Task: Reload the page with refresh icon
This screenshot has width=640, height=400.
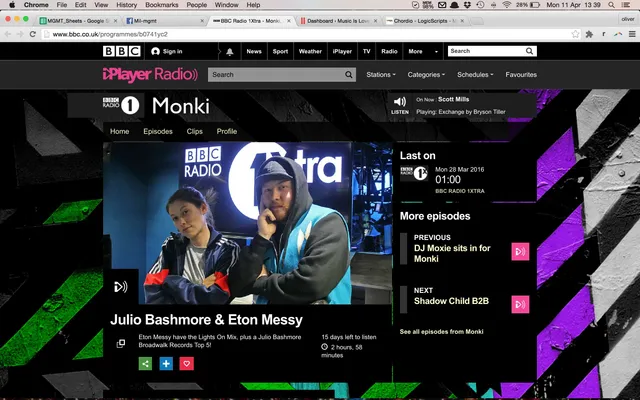Action: coord(33,34)
